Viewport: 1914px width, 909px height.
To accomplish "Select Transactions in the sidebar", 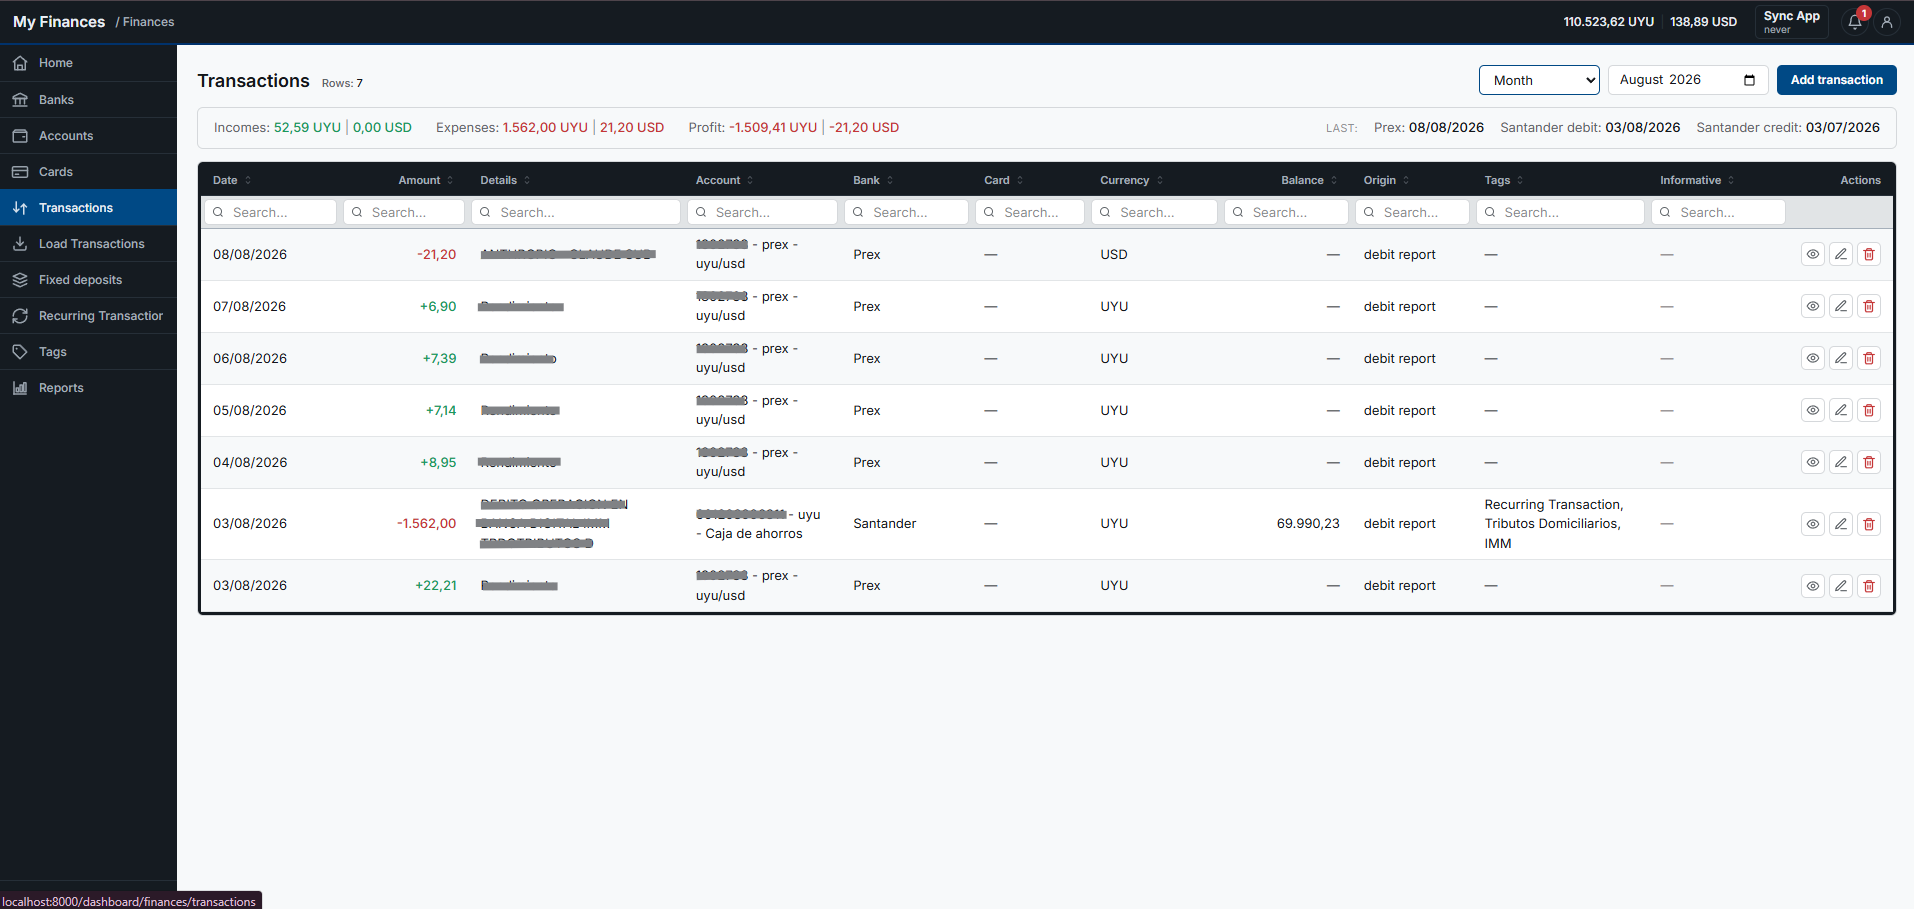I will point(88,208).
